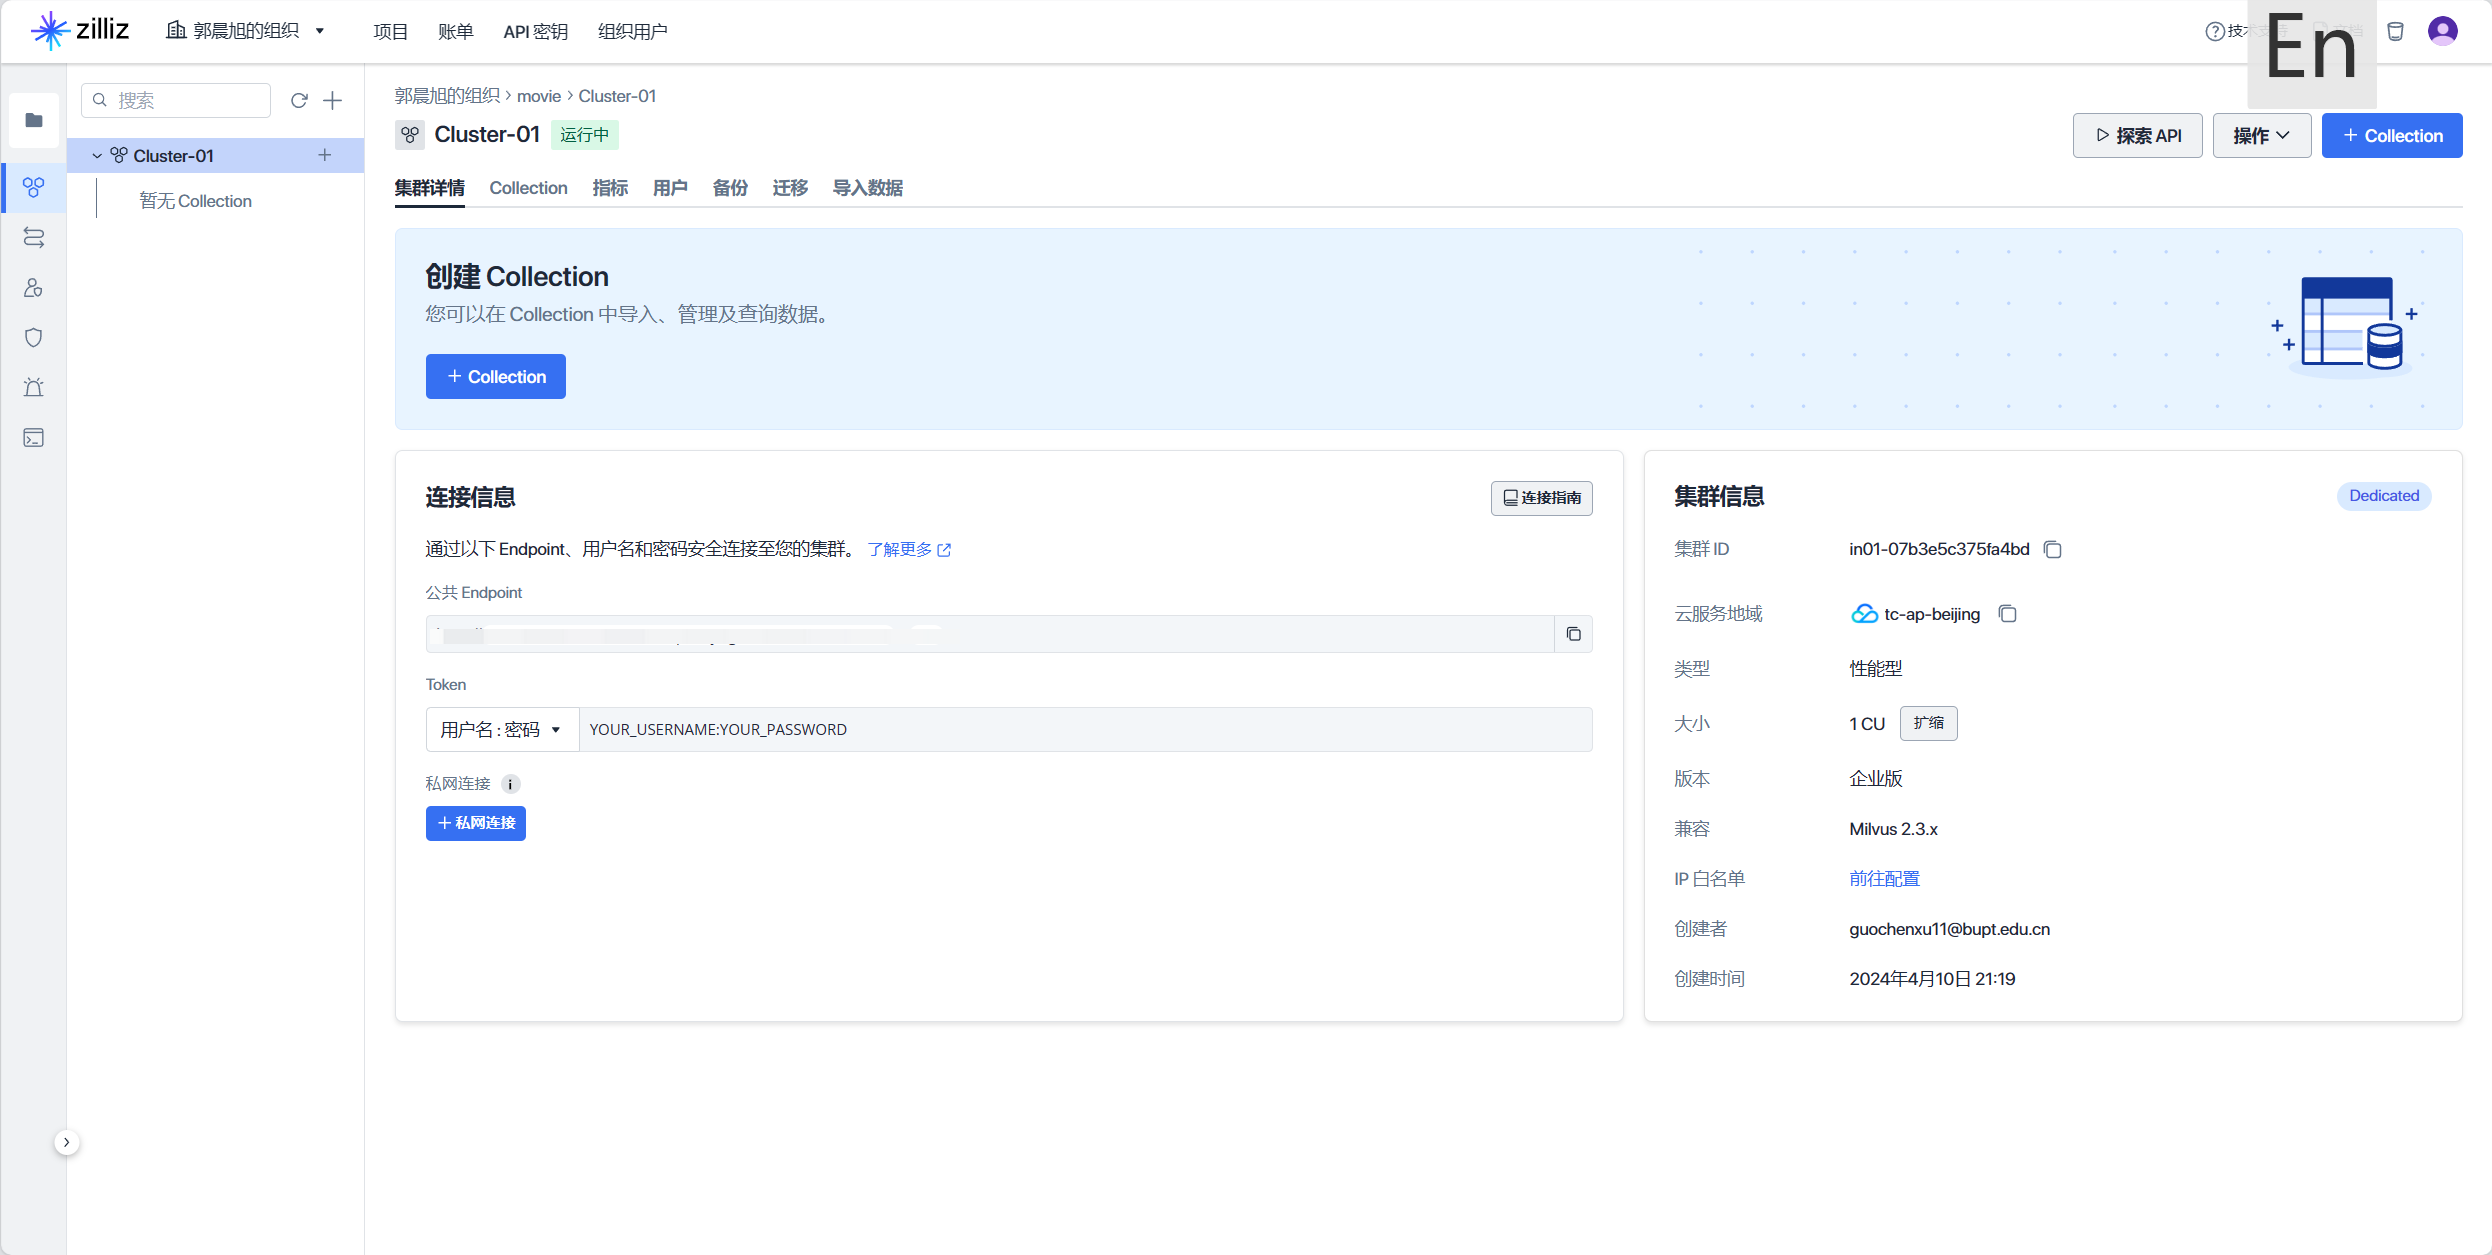Viewport: 2492px width, 1255px height.
Task: Click the token value field
Action: coord(1085,729)
